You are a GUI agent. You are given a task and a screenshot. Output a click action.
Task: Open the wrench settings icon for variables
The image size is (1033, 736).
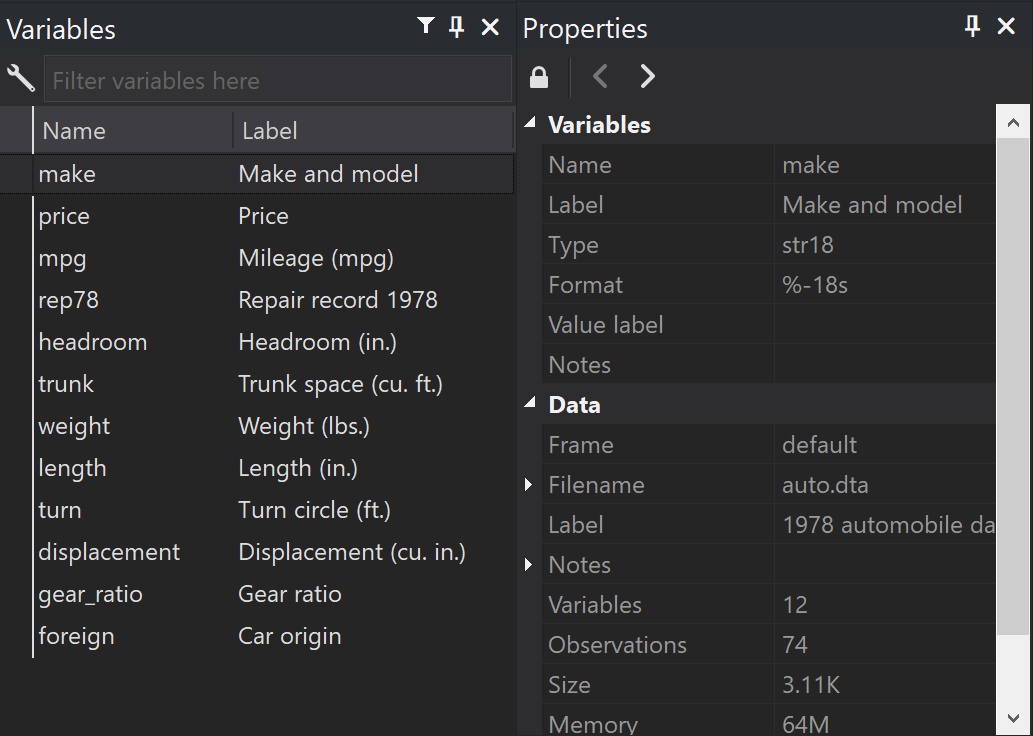tap(20, 79)
